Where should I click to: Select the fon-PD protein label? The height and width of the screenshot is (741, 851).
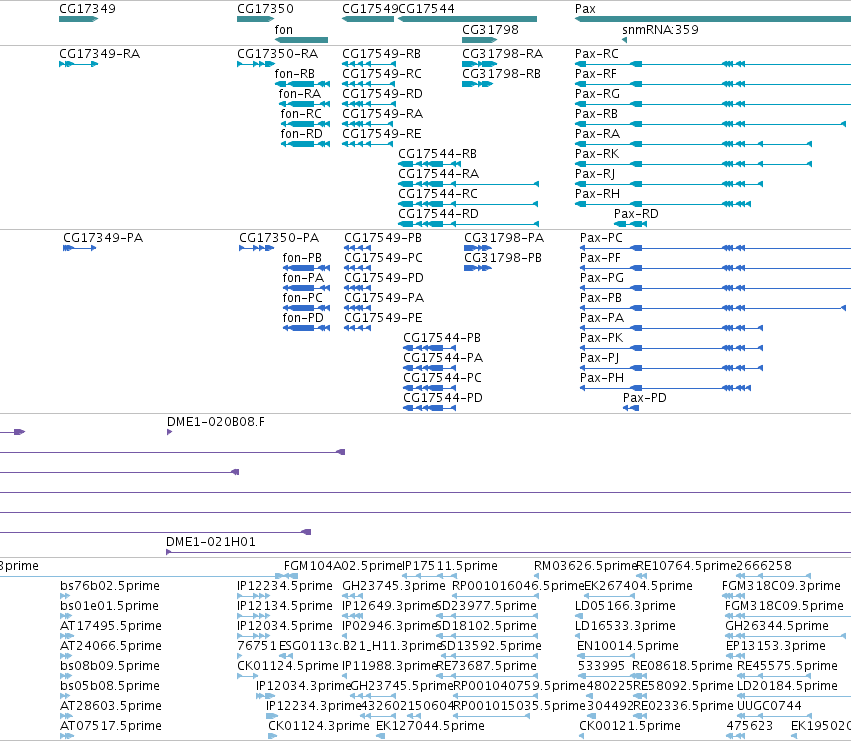[303, 318]
